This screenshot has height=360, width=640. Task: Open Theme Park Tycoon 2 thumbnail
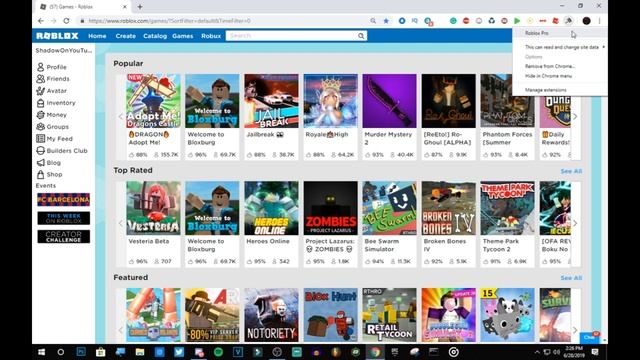point(507,208)
